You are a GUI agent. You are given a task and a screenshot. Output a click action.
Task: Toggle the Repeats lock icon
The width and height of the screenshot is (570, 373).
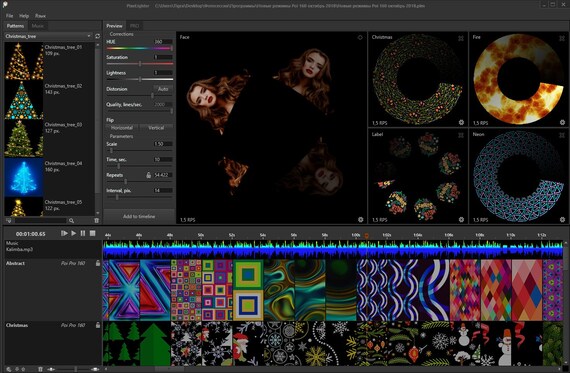point(148,175)
